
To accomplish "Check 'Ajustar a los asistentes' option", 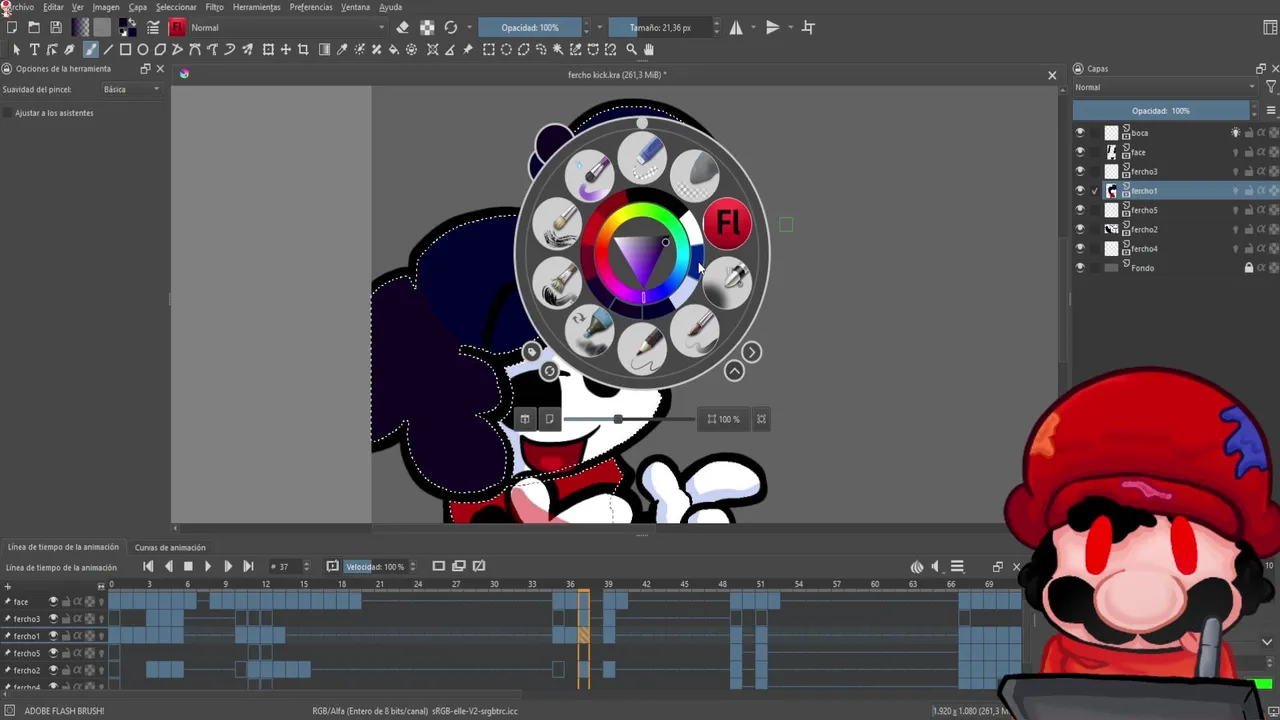I will coord(8,113).
